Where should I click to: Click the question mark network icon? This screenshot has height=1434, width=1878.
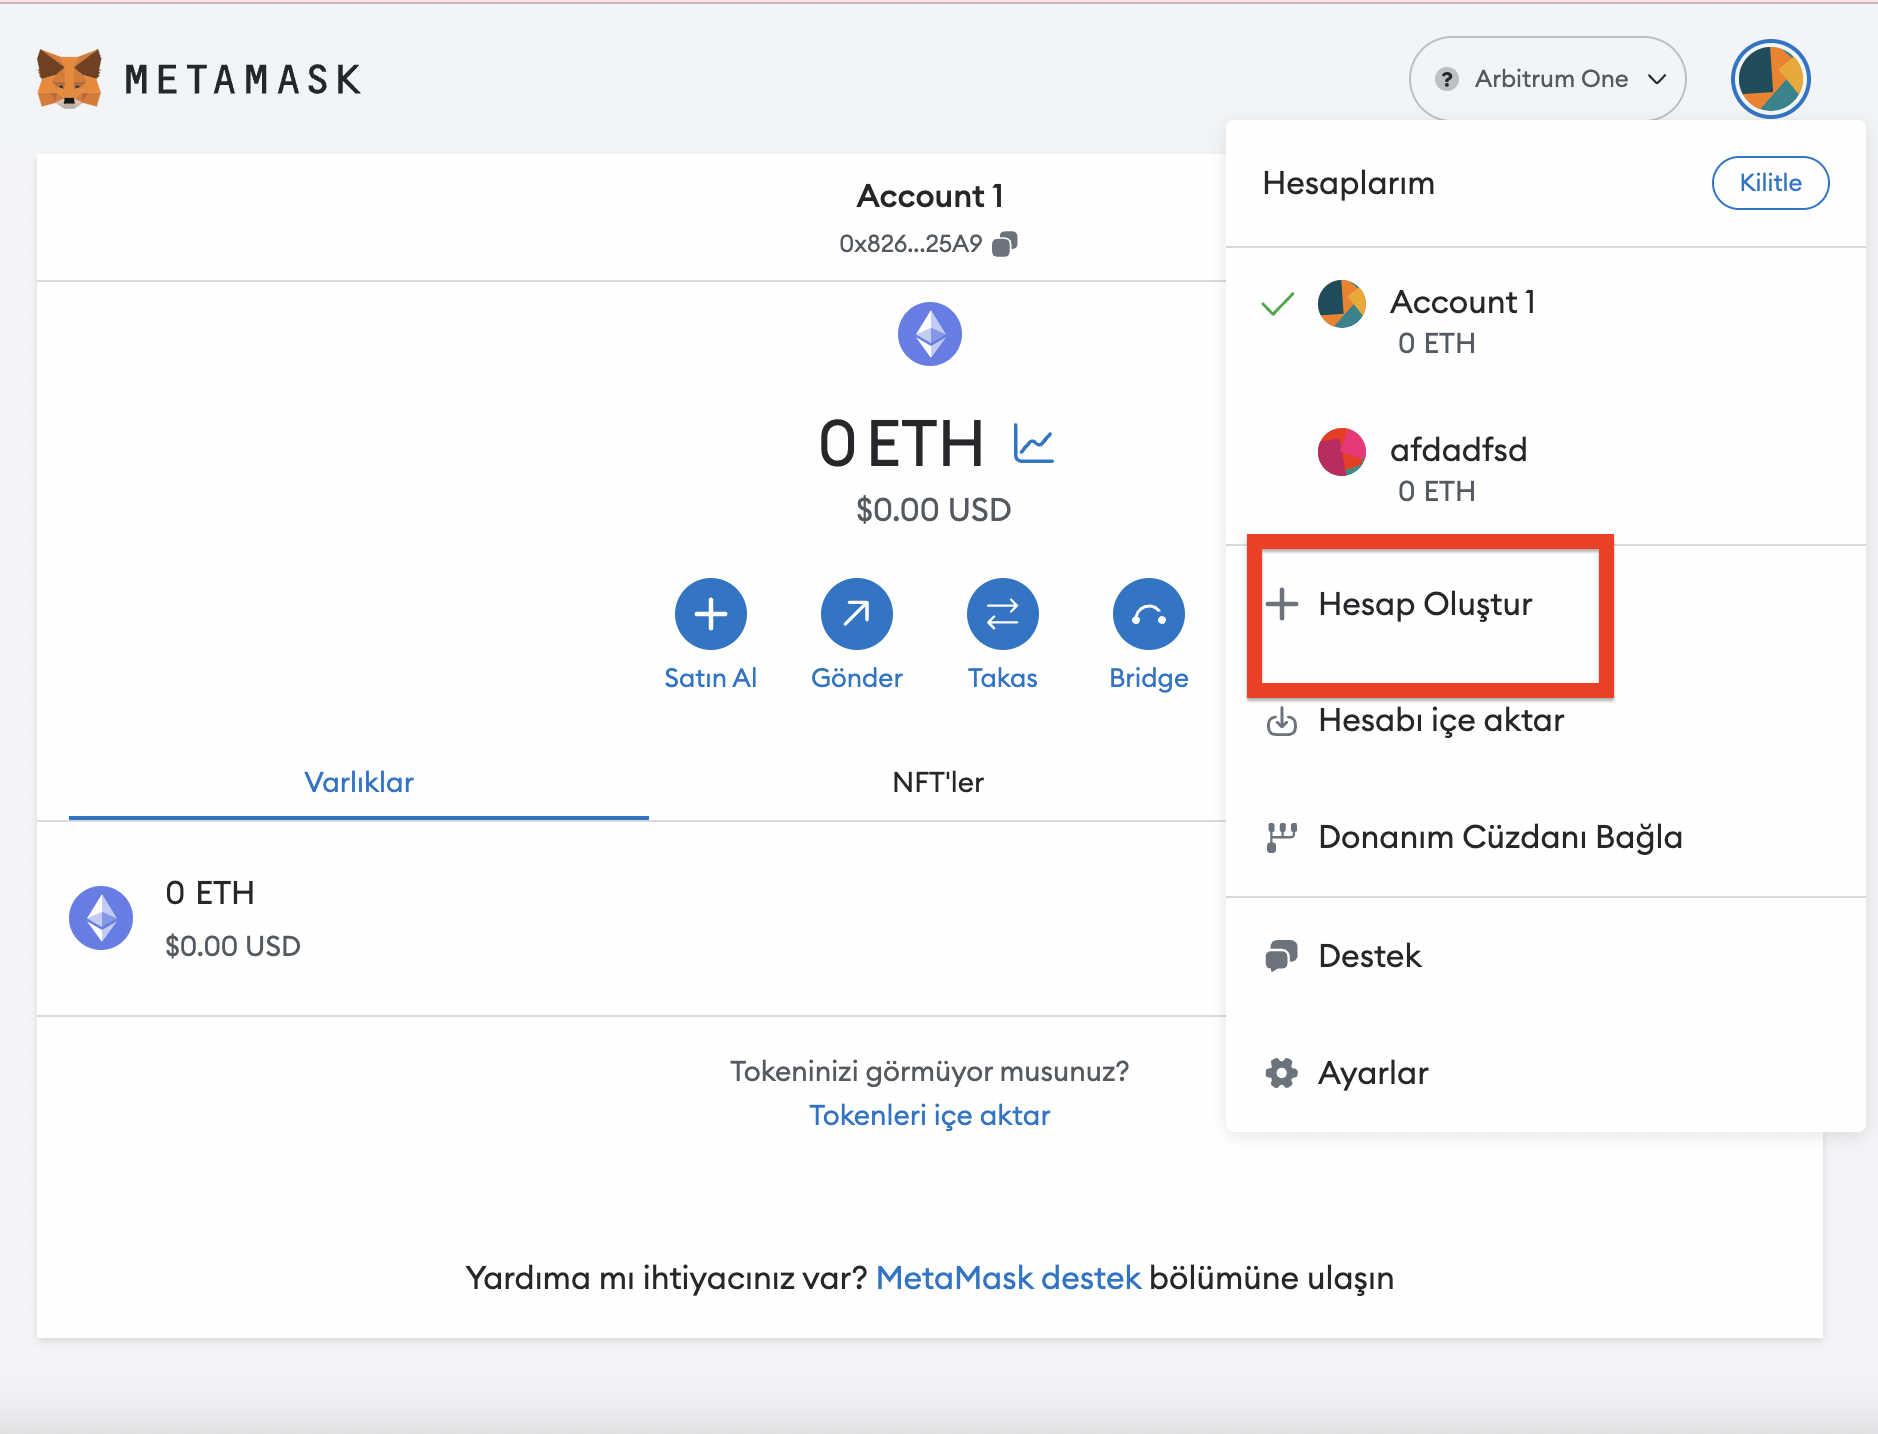coord(1446,79)
